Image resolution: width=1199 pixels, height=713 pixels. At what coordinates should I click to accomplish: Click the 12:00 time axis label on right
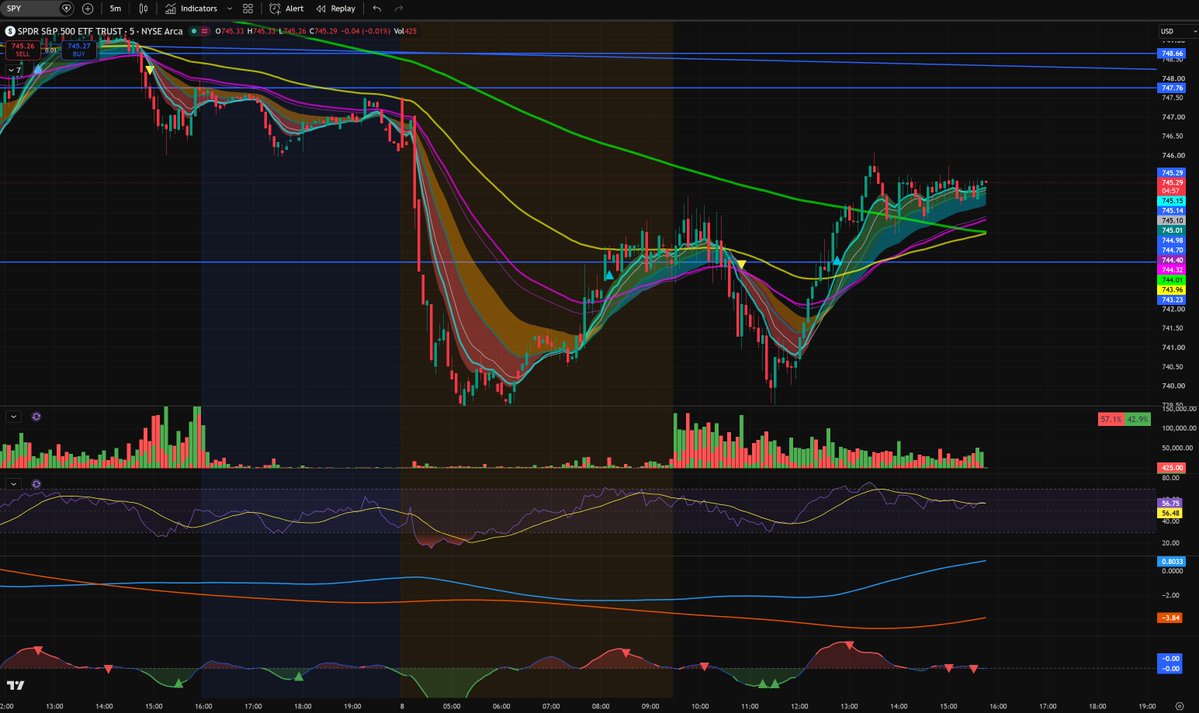[x=800, y=706]
